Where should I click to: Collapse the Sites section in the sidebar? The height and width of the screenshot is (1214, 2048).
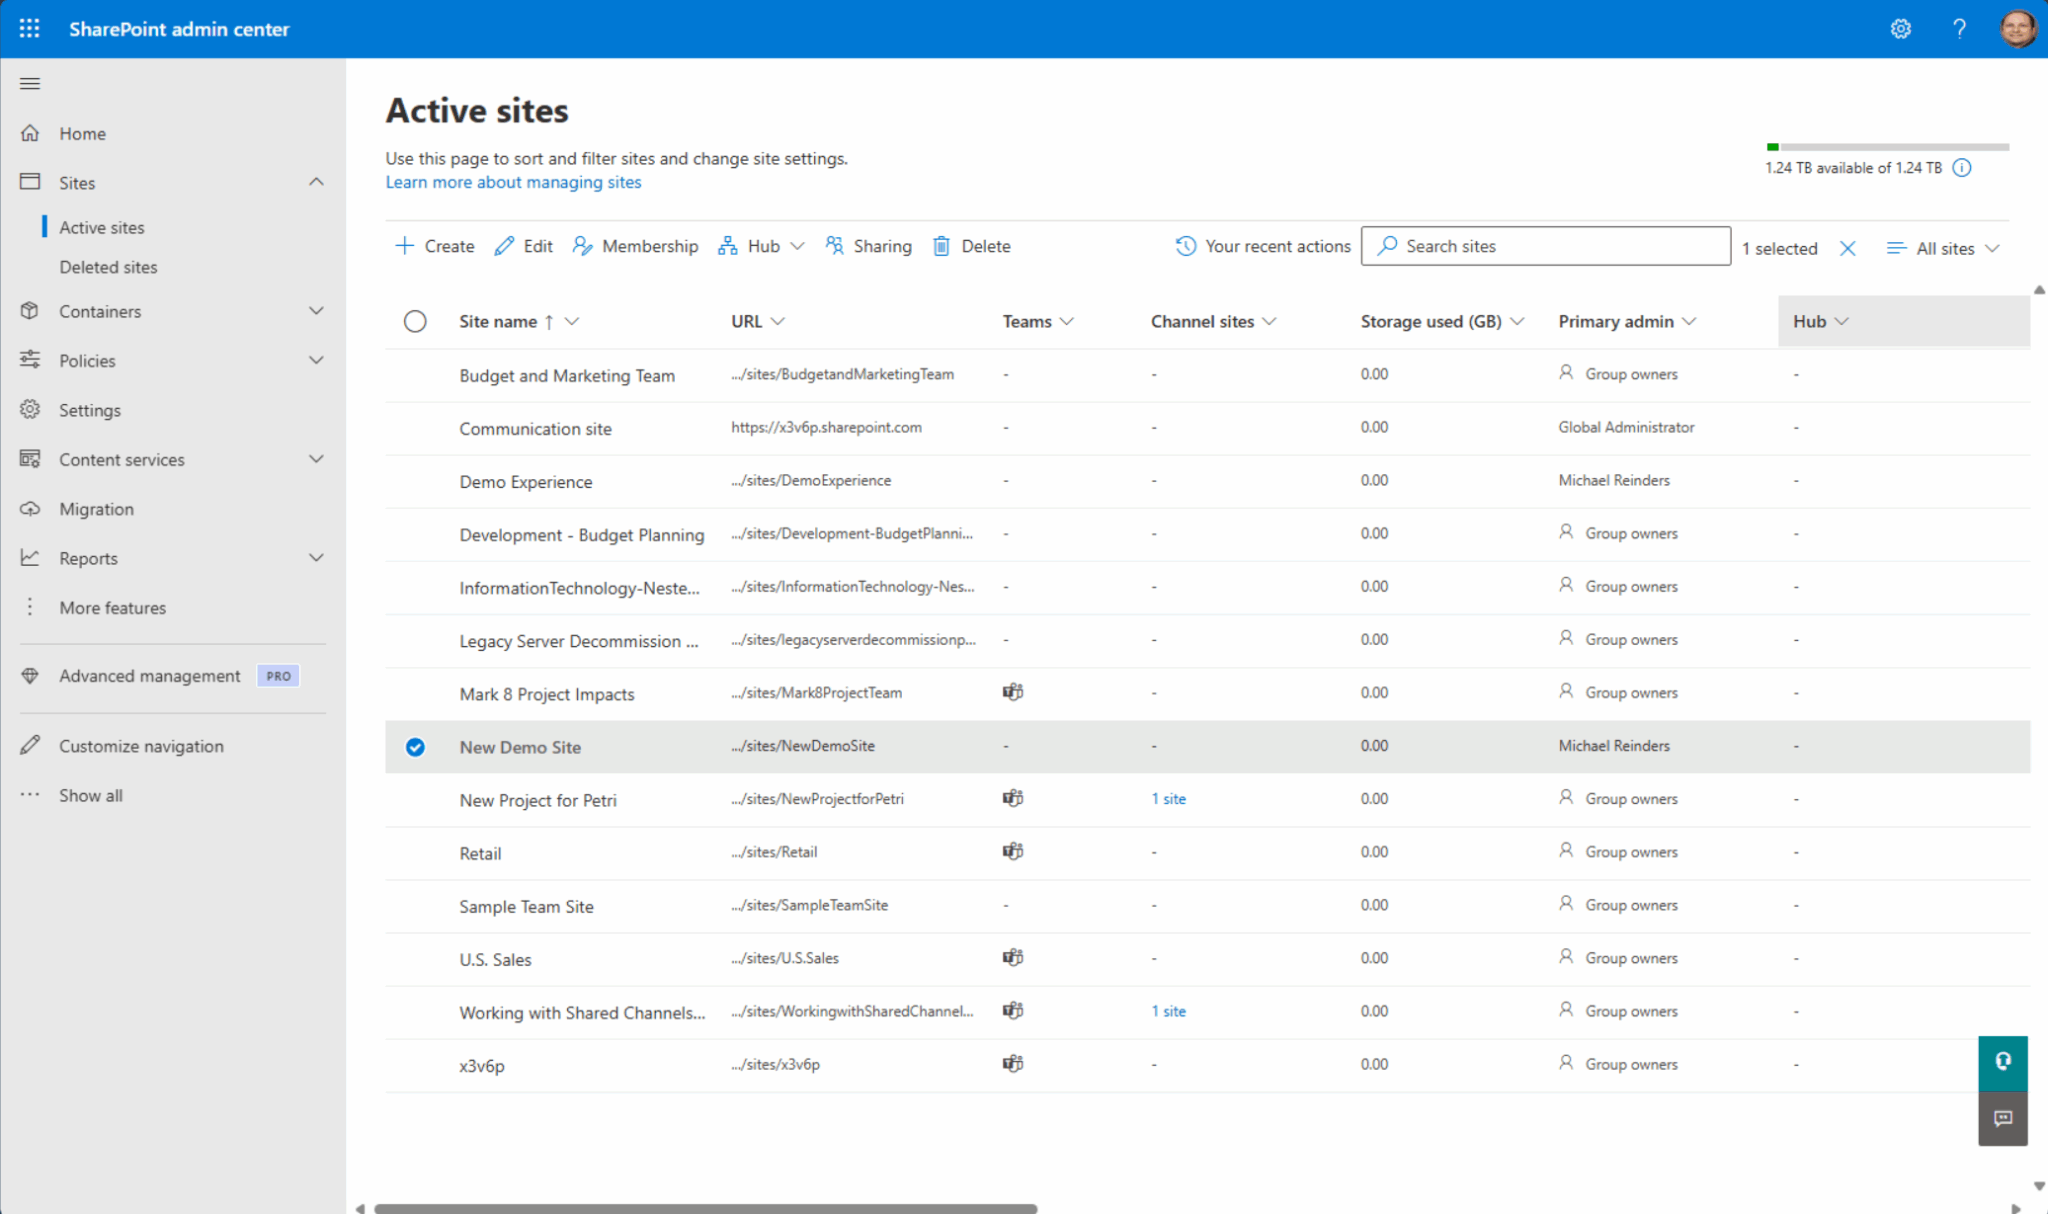[317, 182]
